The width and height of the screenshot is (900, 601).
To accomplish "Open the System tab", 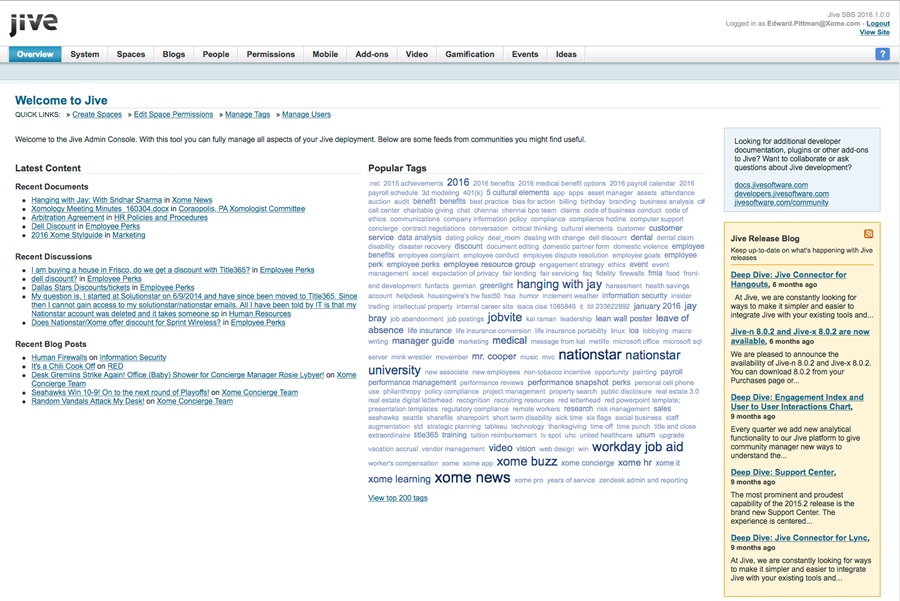I will point(85,54).
